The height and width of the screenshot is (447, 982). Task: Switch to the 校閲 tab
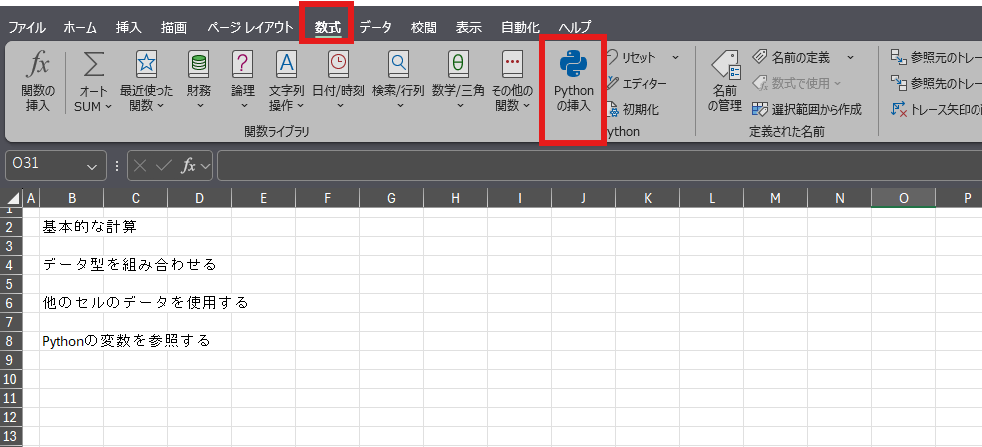pos(424,27)
